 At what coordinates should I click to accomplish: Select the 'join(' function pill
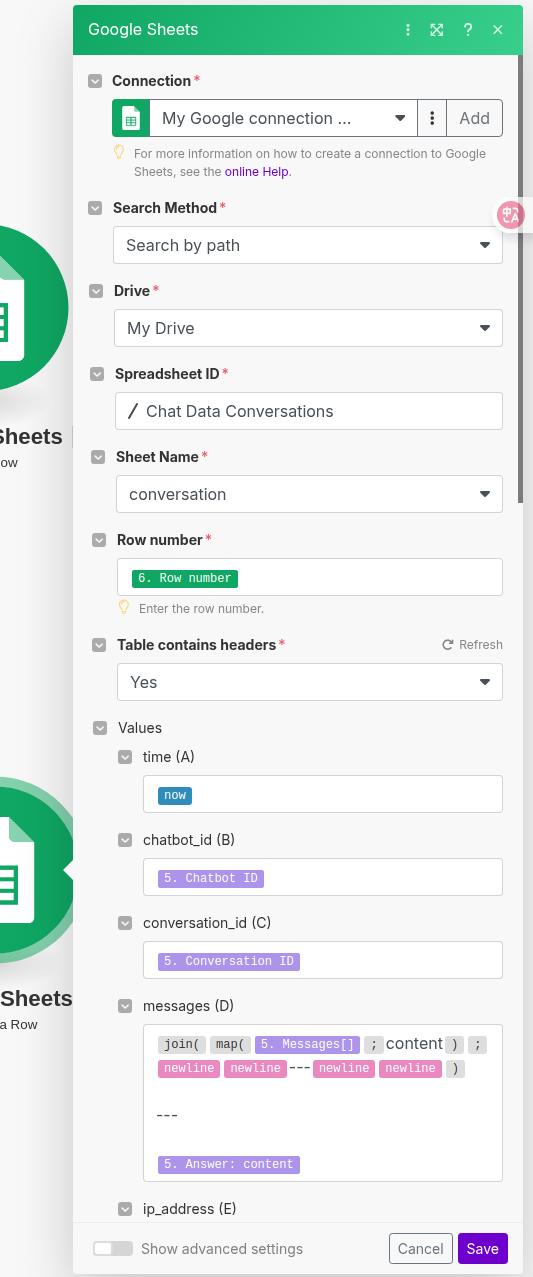click(182, 1044)
